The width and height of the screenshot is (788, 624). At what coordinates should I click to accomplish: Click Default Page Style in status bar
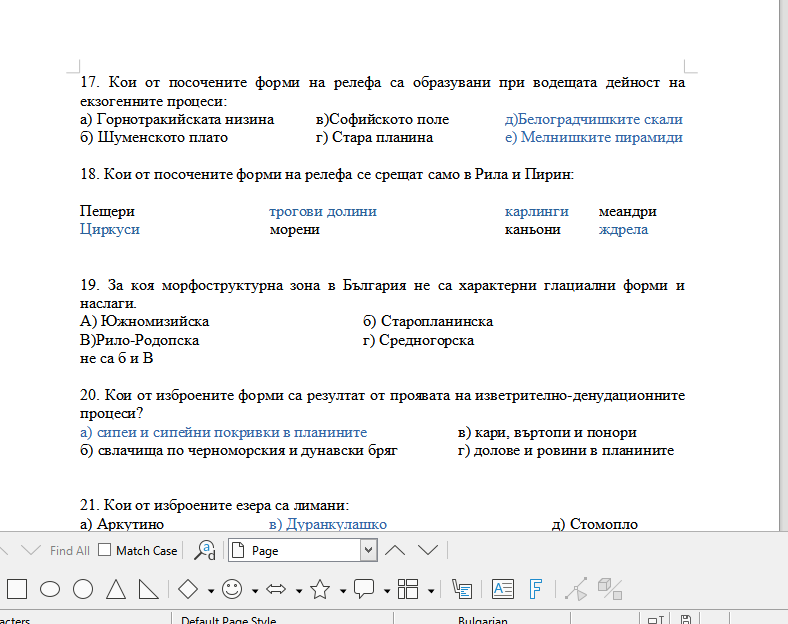[x=228, y=620]
